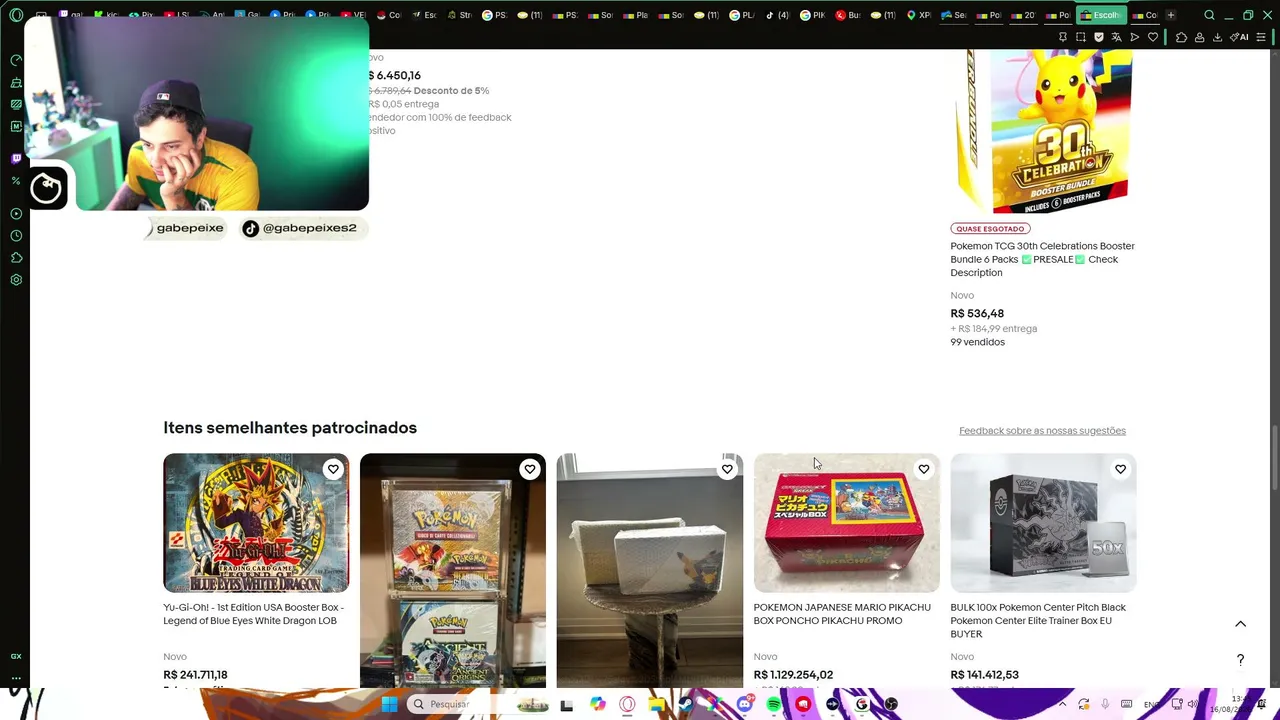Open the 30th Celebration booster bundle image
The height and width of the screenshot is (720, 1280).
click(x=1043, y=132)
